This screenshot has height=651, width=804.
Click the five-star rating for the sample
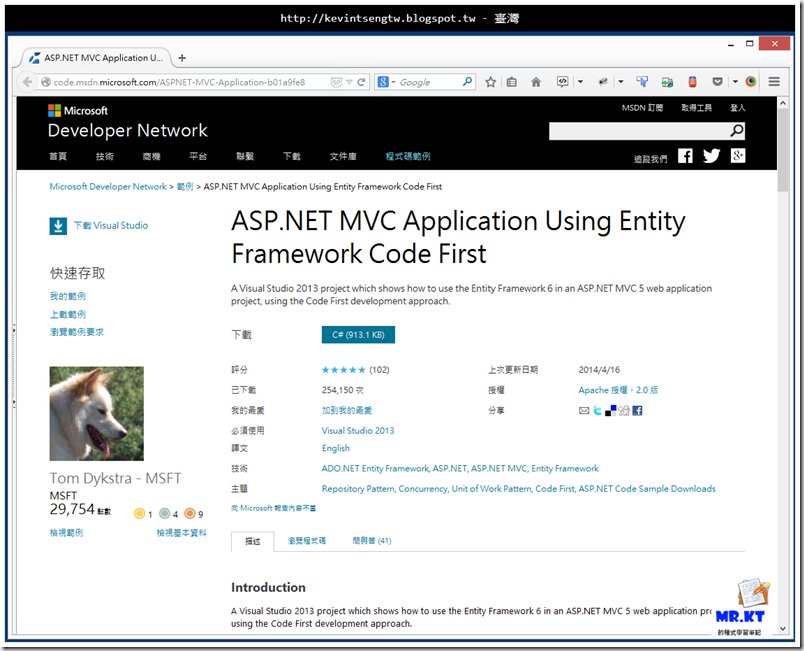tap(344, 370)
